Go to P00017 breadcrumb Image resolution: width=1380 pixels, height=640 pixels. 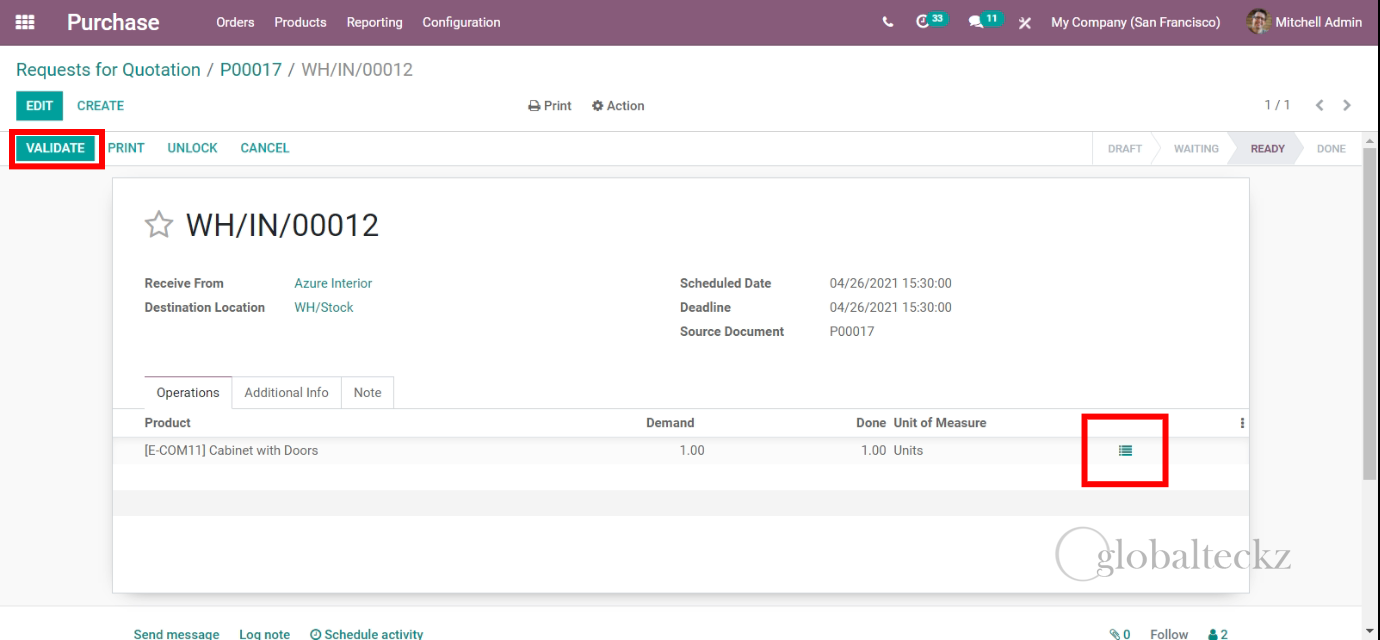251,70
